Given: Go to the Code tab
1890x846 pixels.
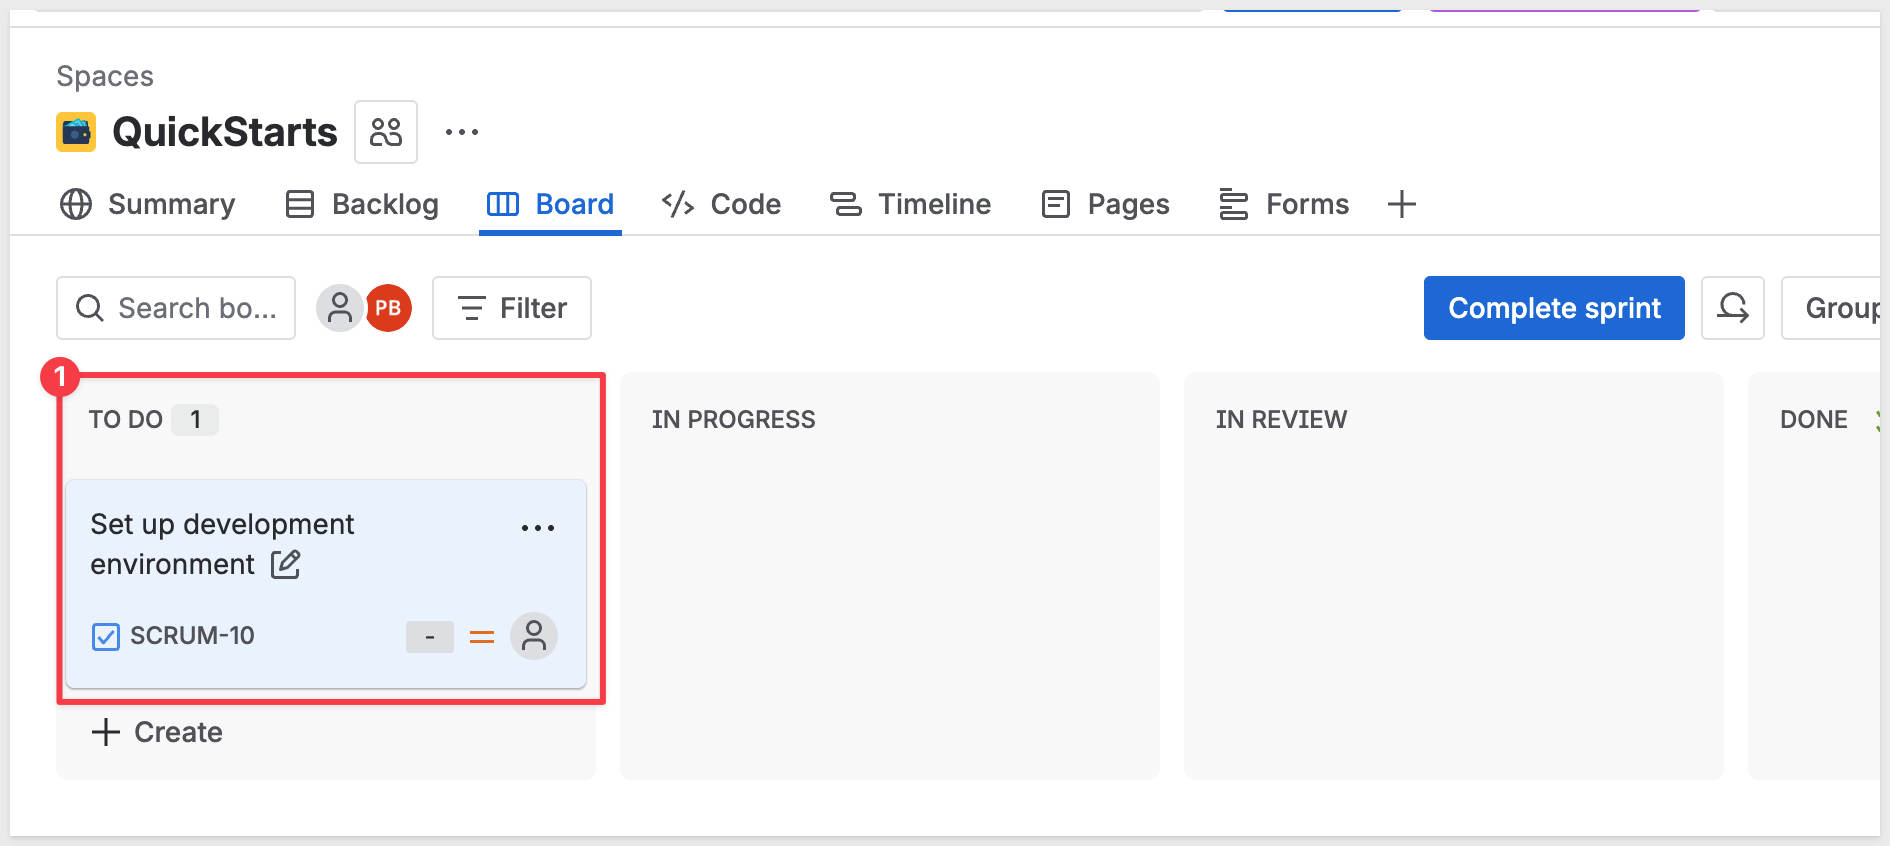Looking at the screenshot, I should click(x=721, y=204).
